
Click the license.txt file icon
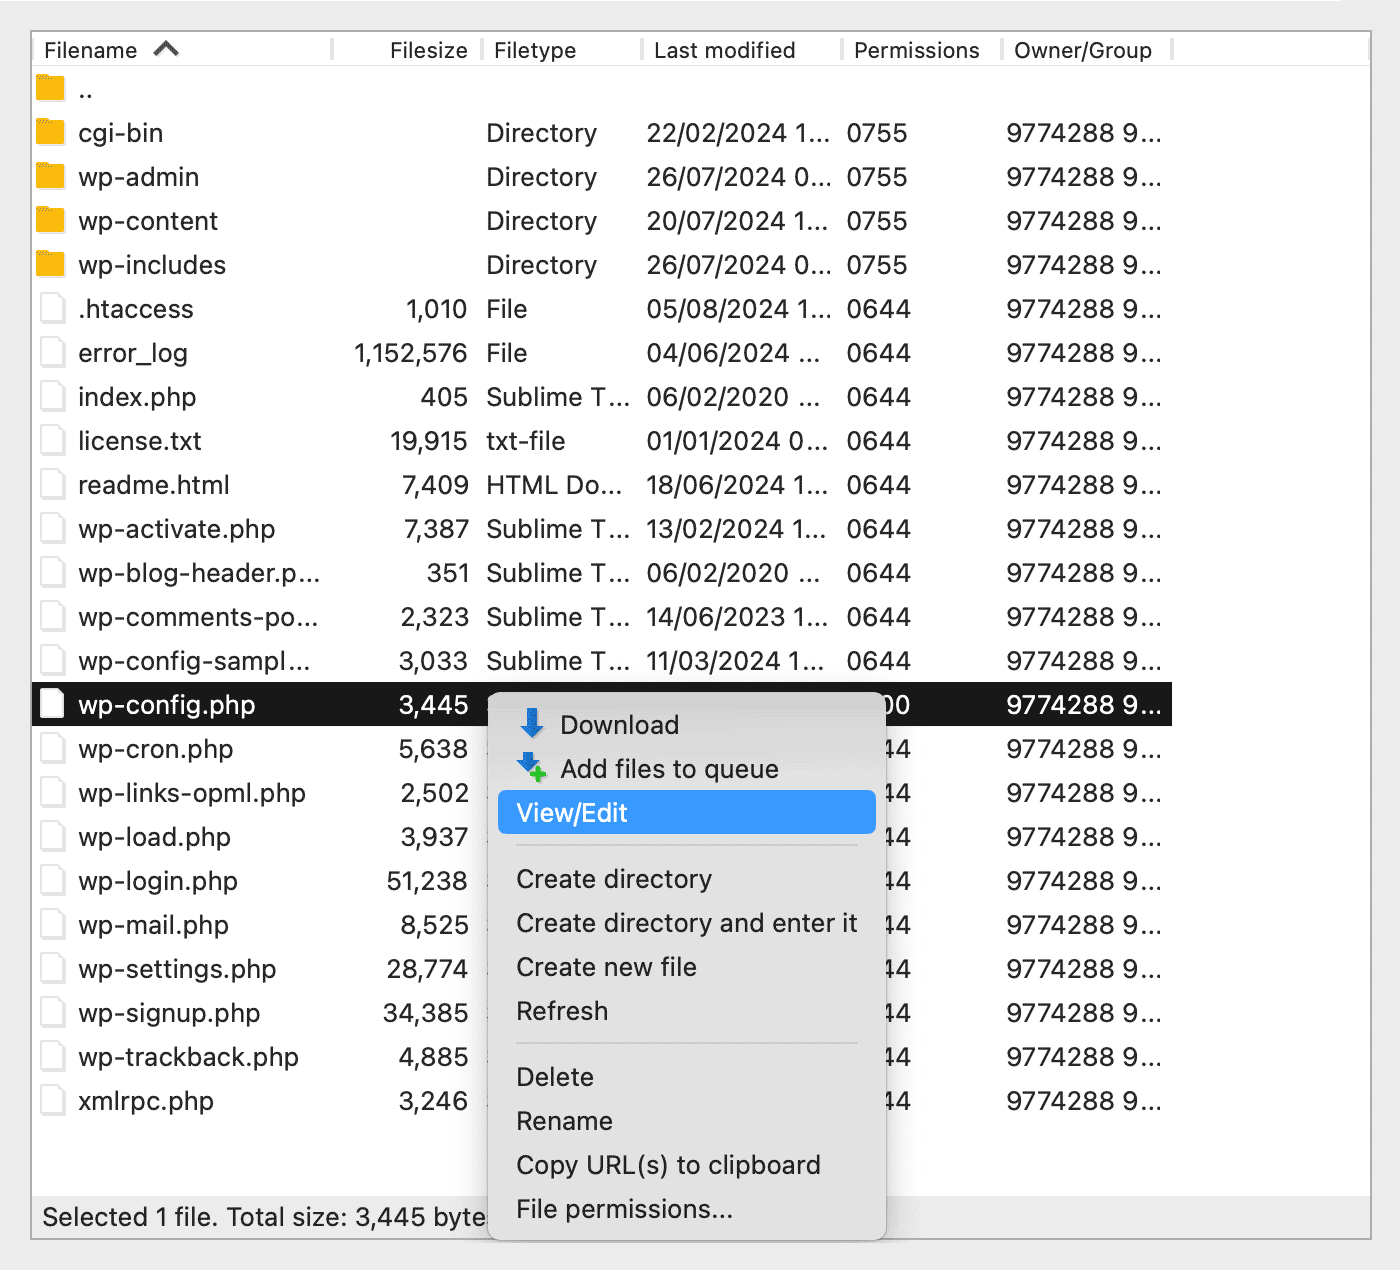coord(52,440)
